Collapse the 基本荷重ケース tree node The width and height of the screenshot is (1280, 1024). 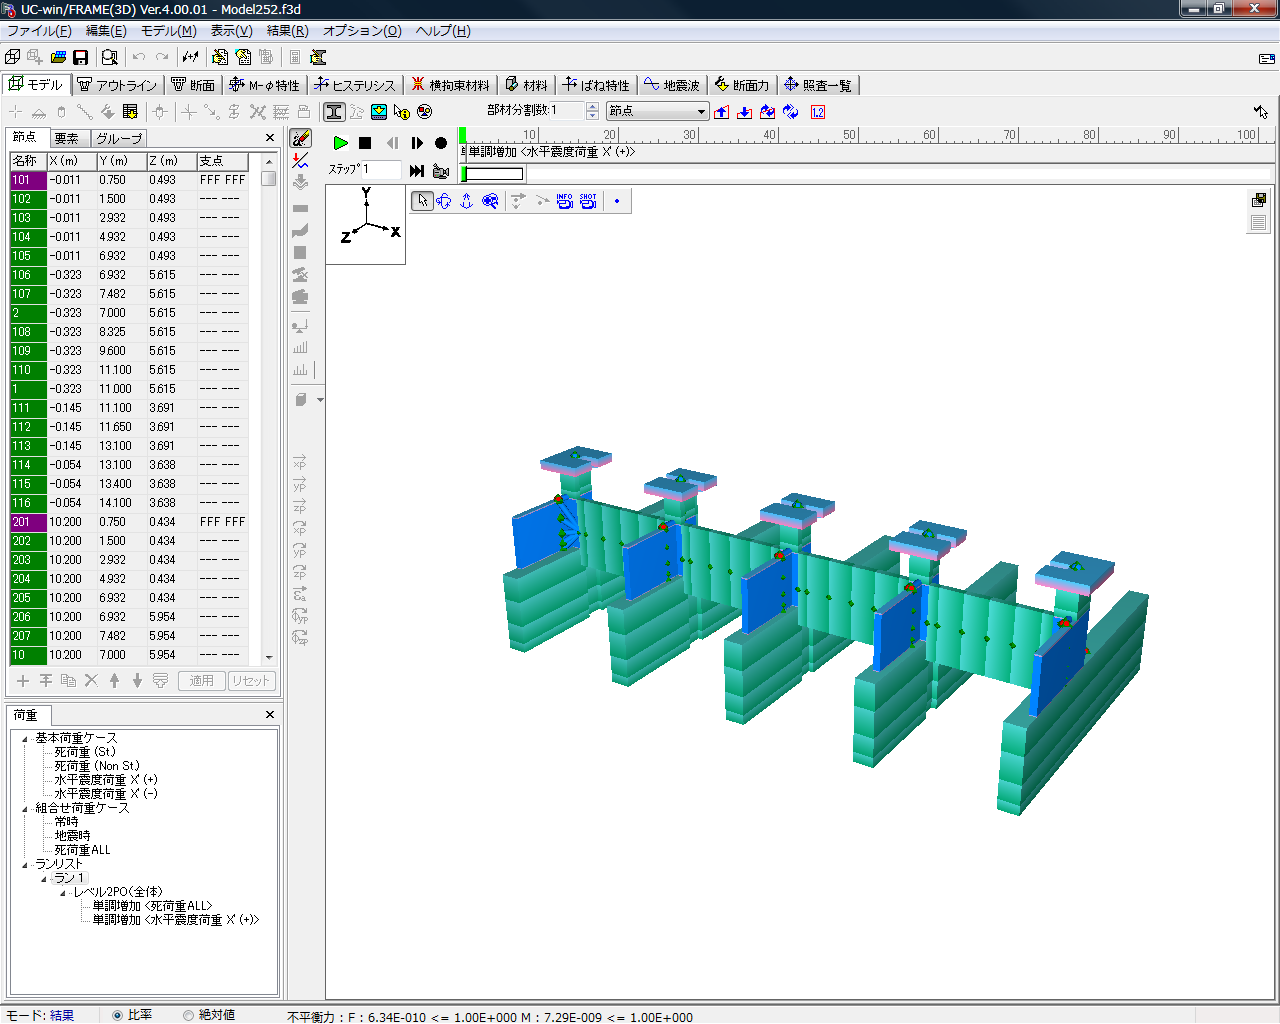(25, 739)
